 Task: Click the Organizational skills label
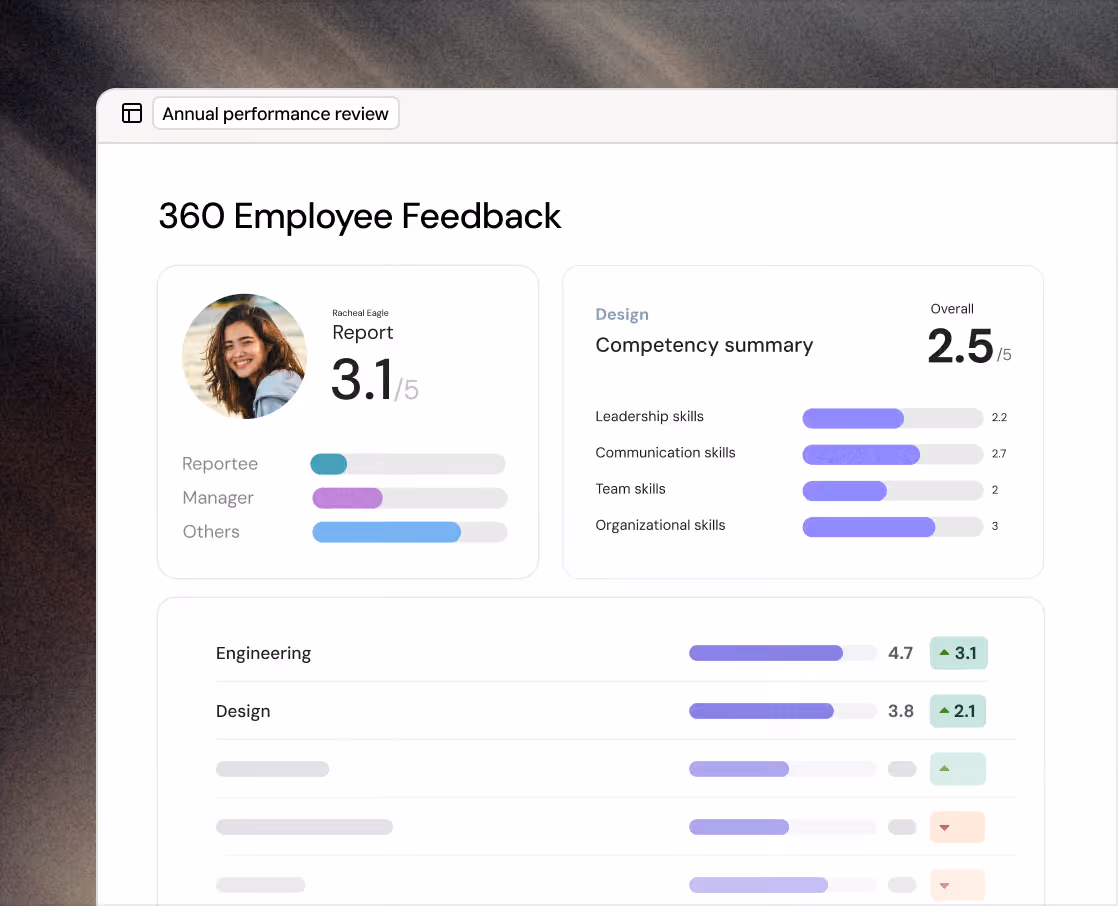pos(660,525)
